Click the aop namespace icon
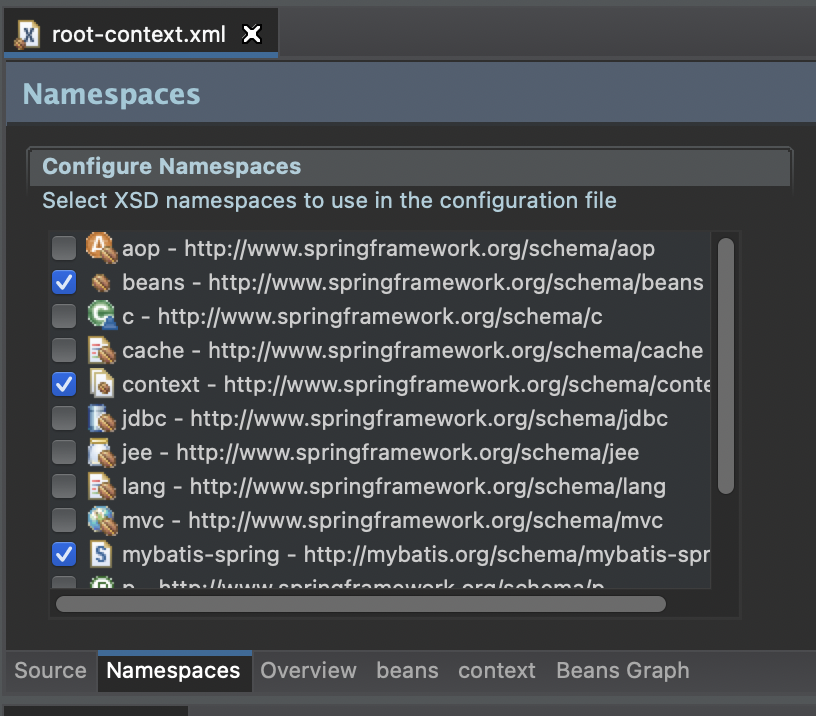Image resolution: width=816 pixels, height=716 pixels. 101,248
